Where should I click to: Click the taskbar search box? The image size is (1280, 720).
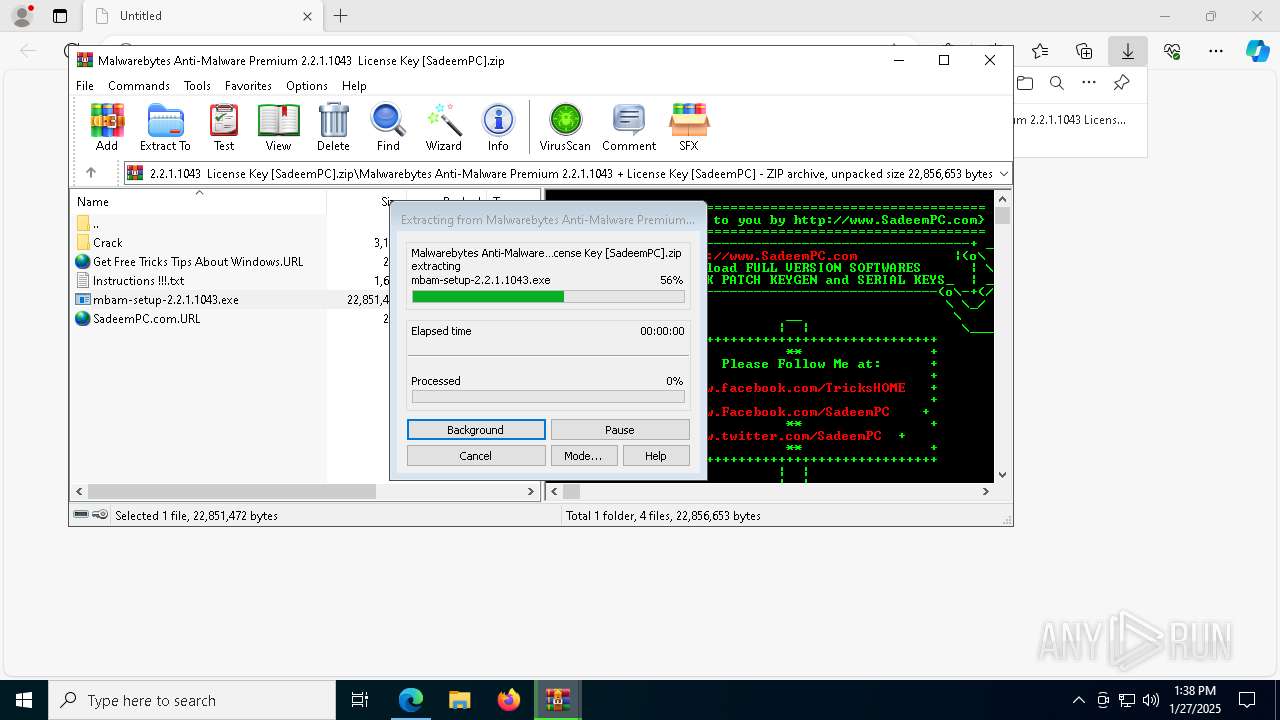[x=192, y=700]
